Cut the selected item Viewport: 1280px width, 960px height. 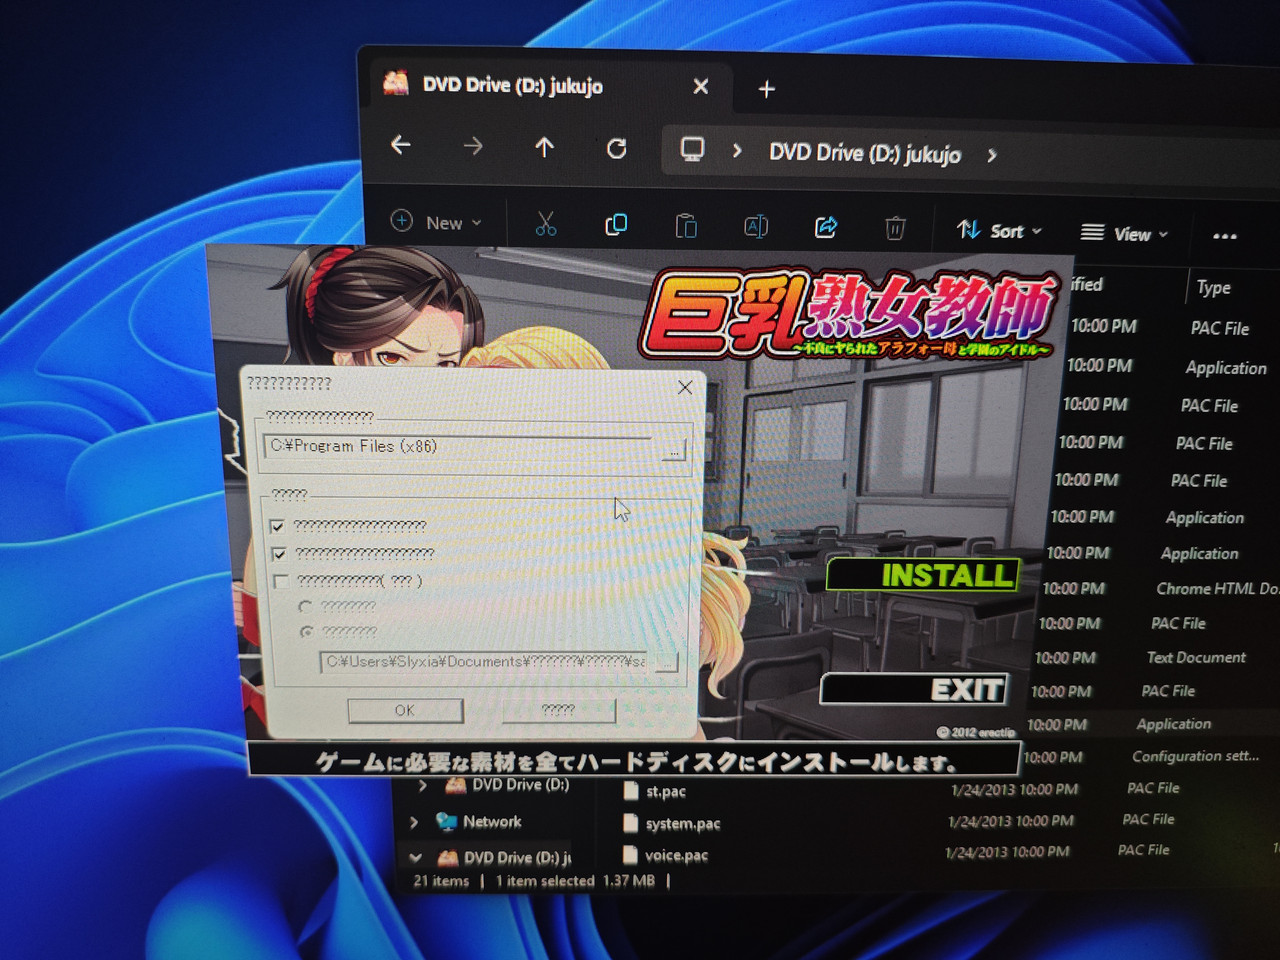pos(545,224)
